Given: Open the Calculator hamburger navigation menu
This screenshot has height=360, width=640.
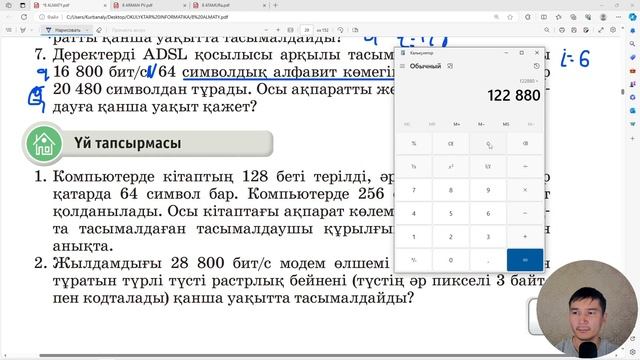Looking at the screenshot, I should (x=402, y=66).
